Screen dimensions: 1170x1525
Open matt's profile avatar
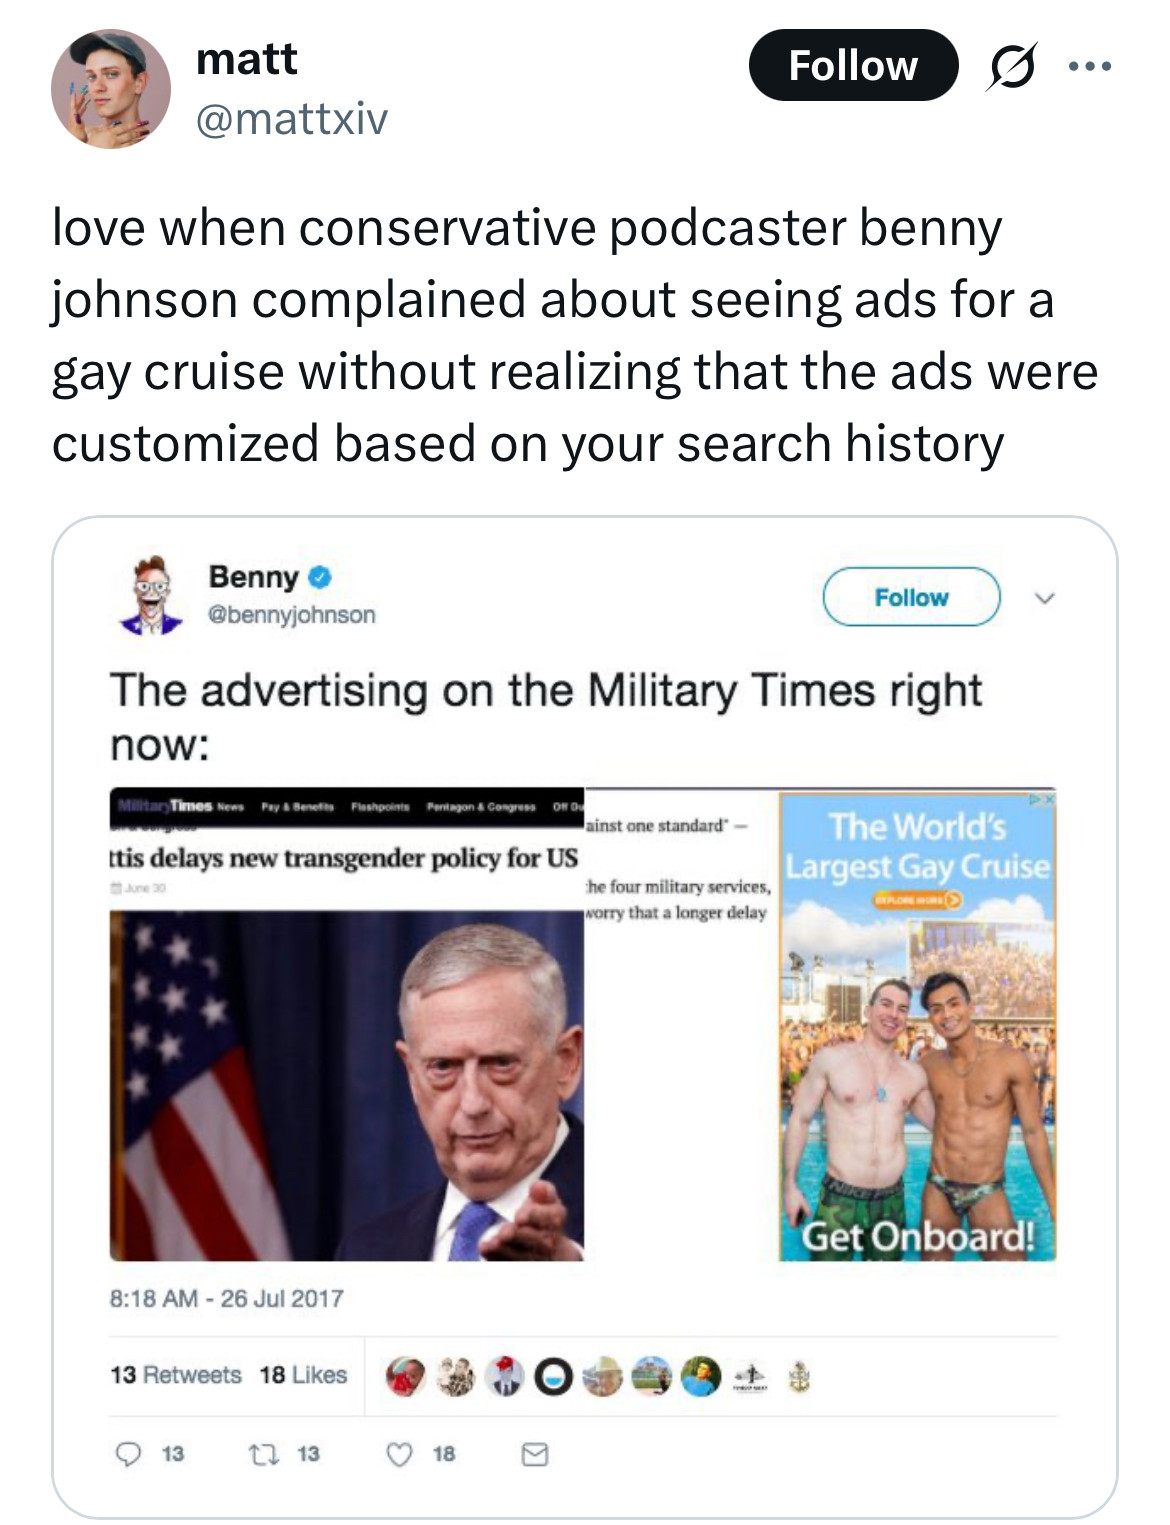(111, 89)
